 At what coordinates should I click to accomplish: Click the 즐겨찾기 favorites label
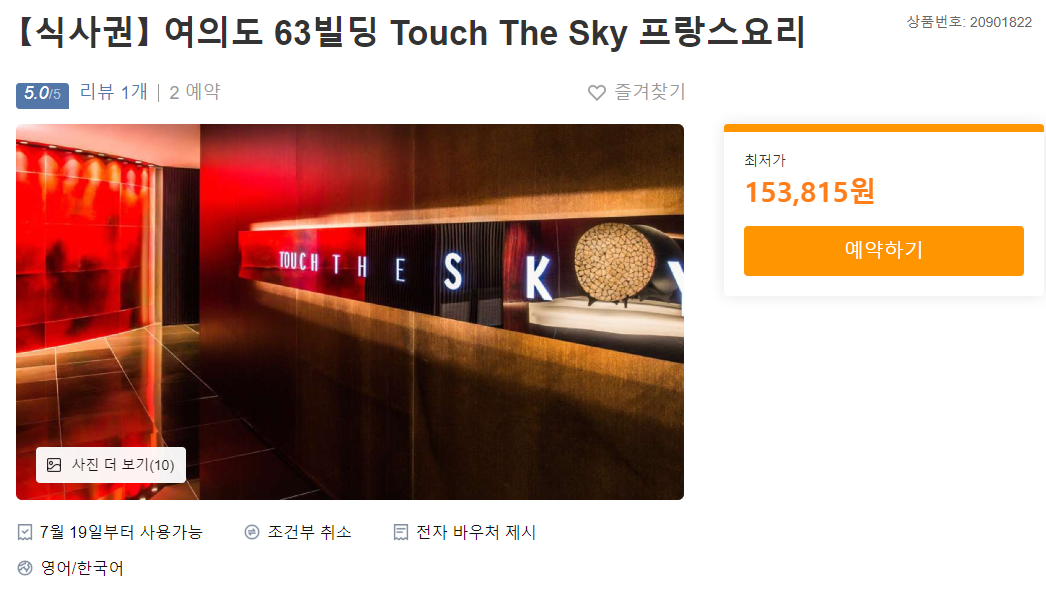[649, 91]
